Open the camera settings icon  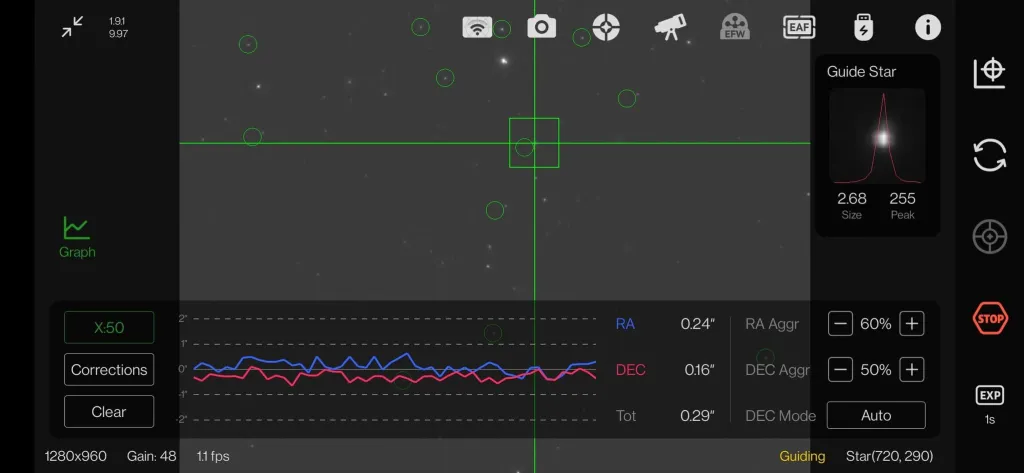pyautogui.click(x=541, y=27)
